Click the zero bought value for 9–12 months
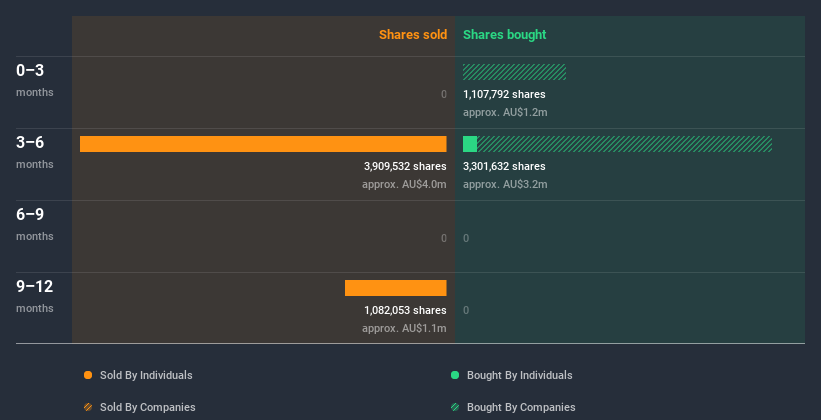Viewport: 821px width, 420px height. click(x=466, y=310)
